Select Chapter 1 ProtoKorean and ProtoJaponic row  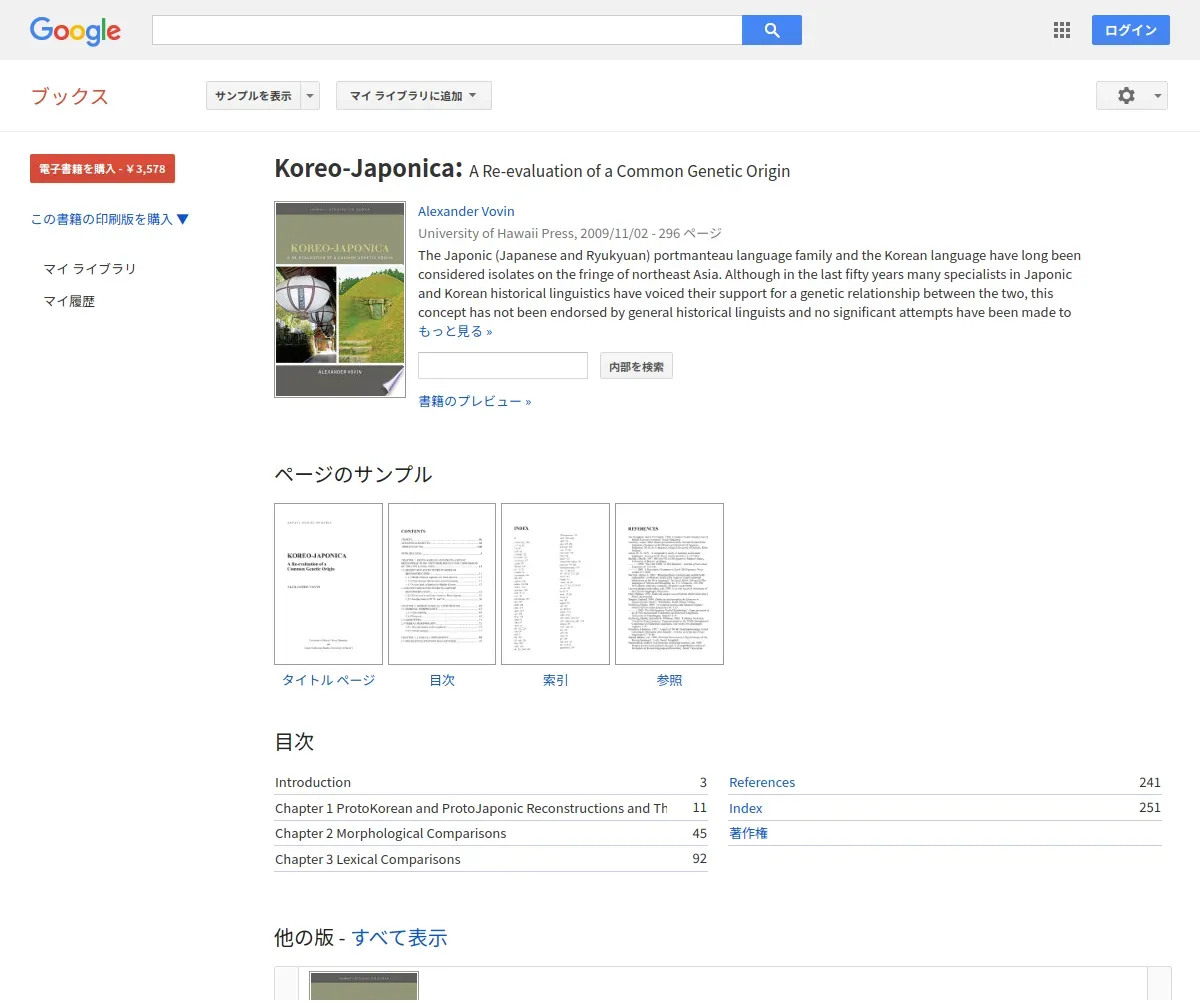click(491, 808)
